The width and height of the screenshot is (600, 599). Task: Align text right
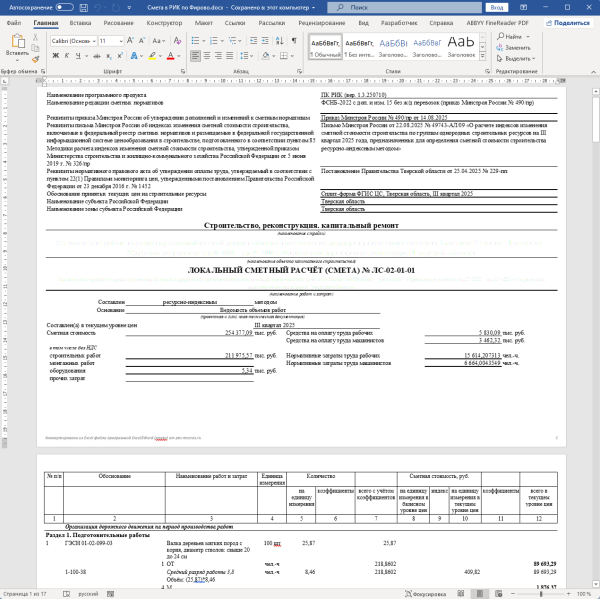pyautogui.click(x=218, y=56)
